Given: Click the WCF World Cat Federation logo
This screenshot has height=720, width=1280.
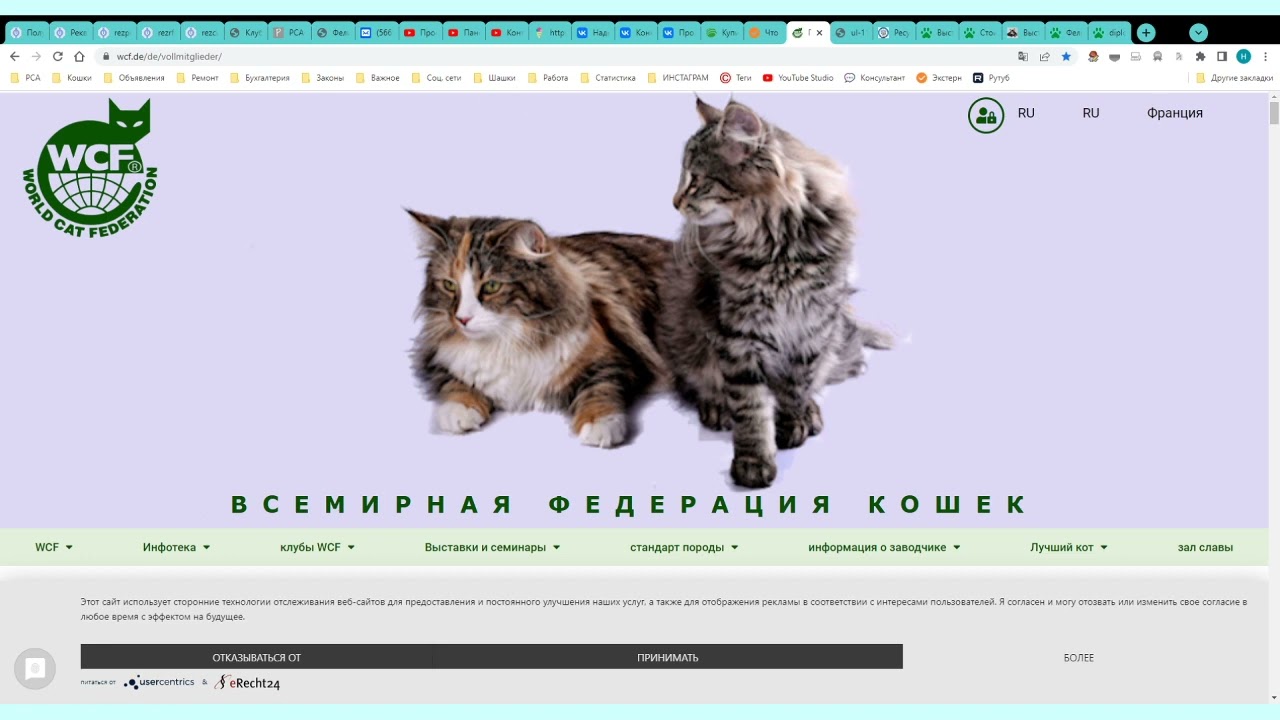Looking at the screenshot, I should pos(90,168).
